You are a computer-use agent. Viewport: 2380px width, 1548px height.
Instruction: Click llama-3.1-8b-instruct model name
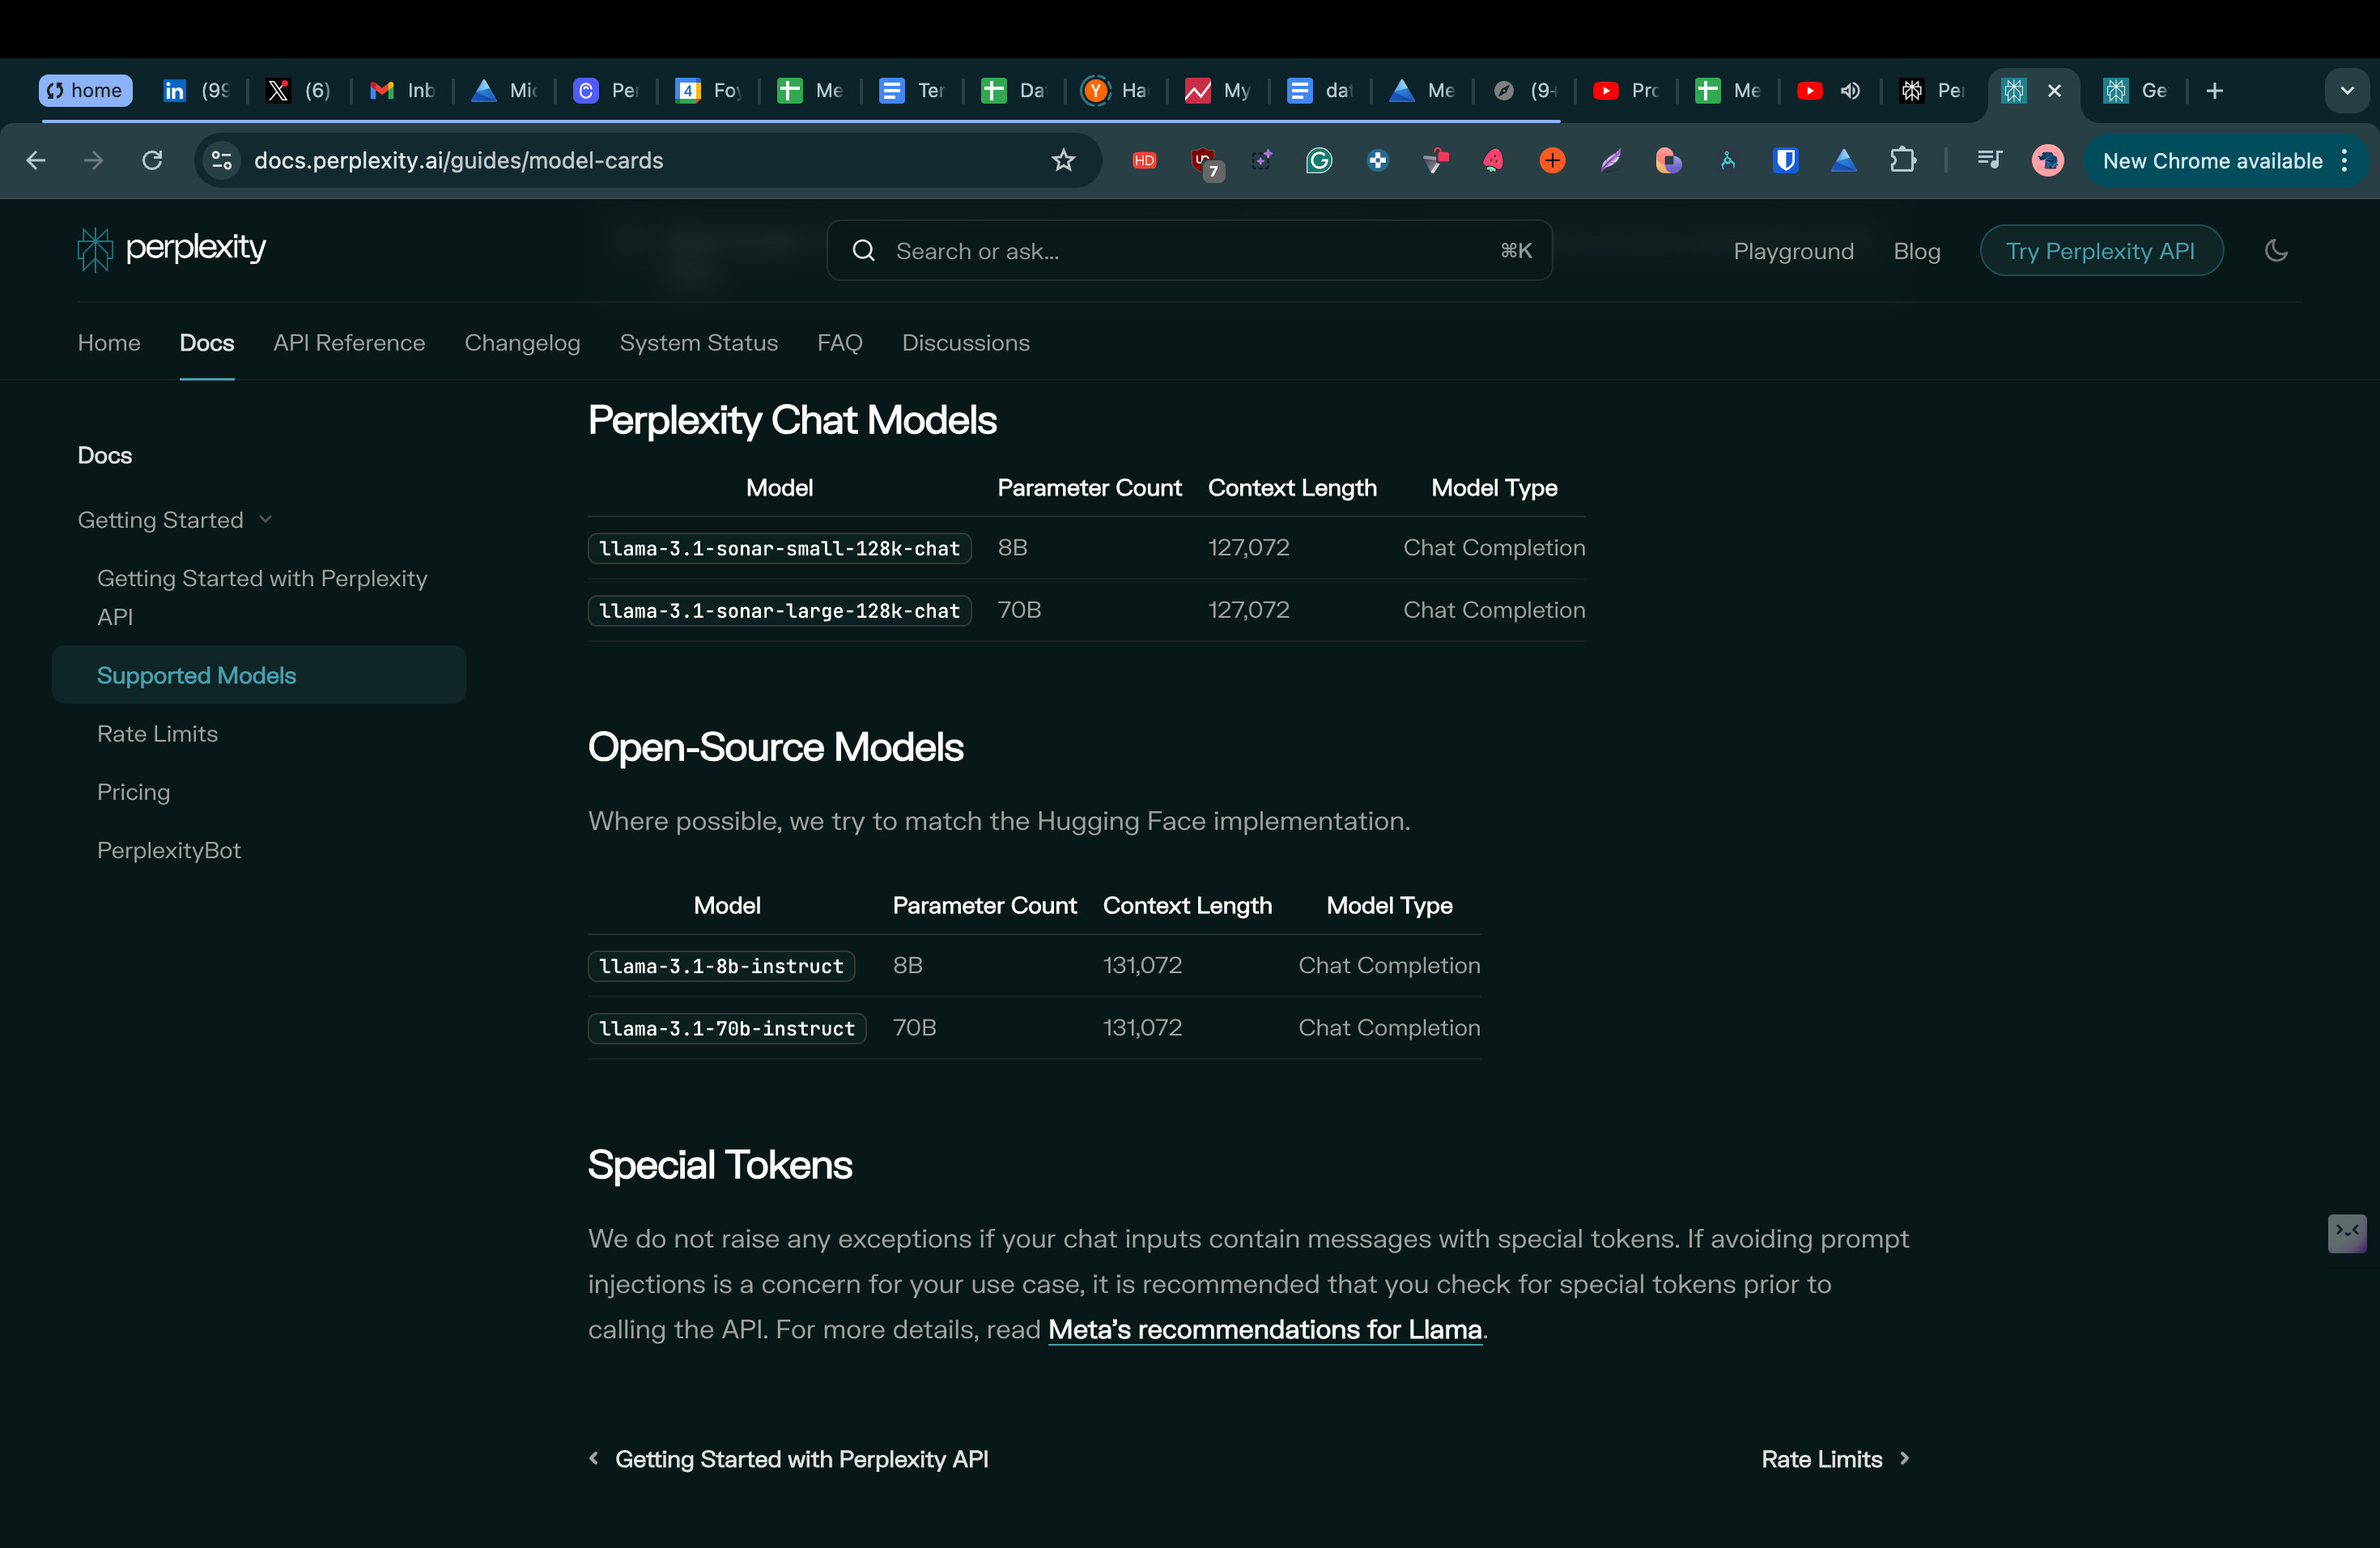[721, 966]
